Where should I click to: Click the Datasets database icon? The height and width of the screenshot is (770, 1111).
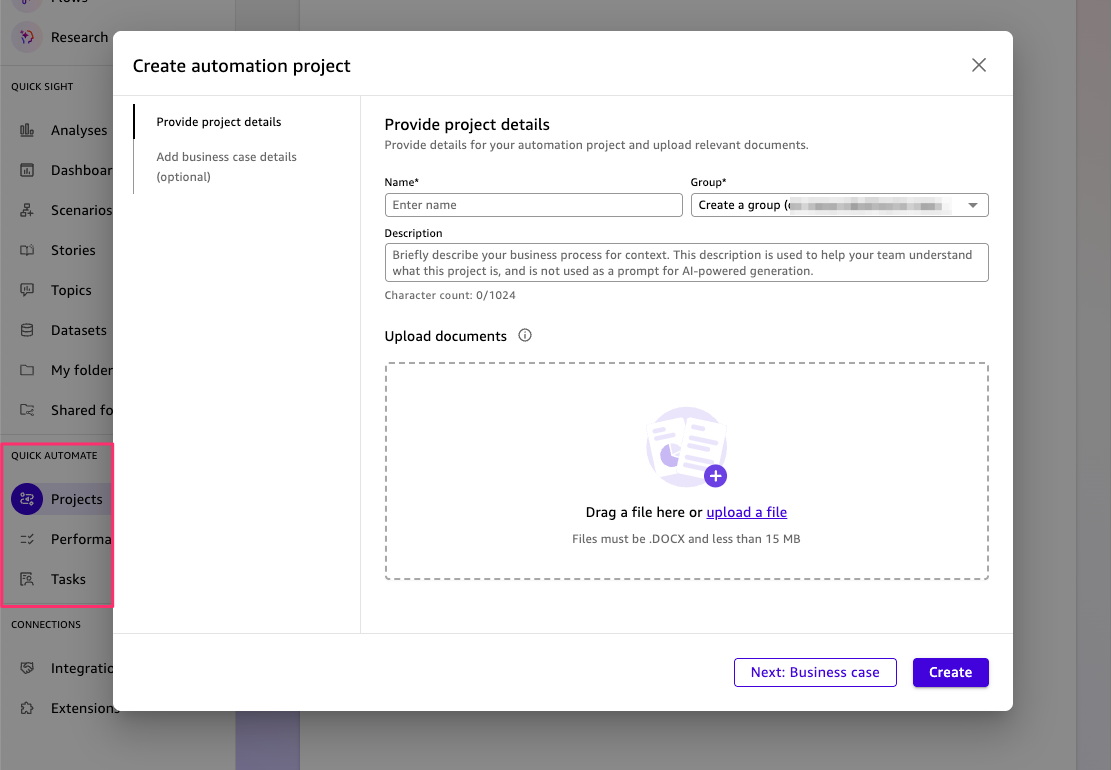[x=28, y=330]
